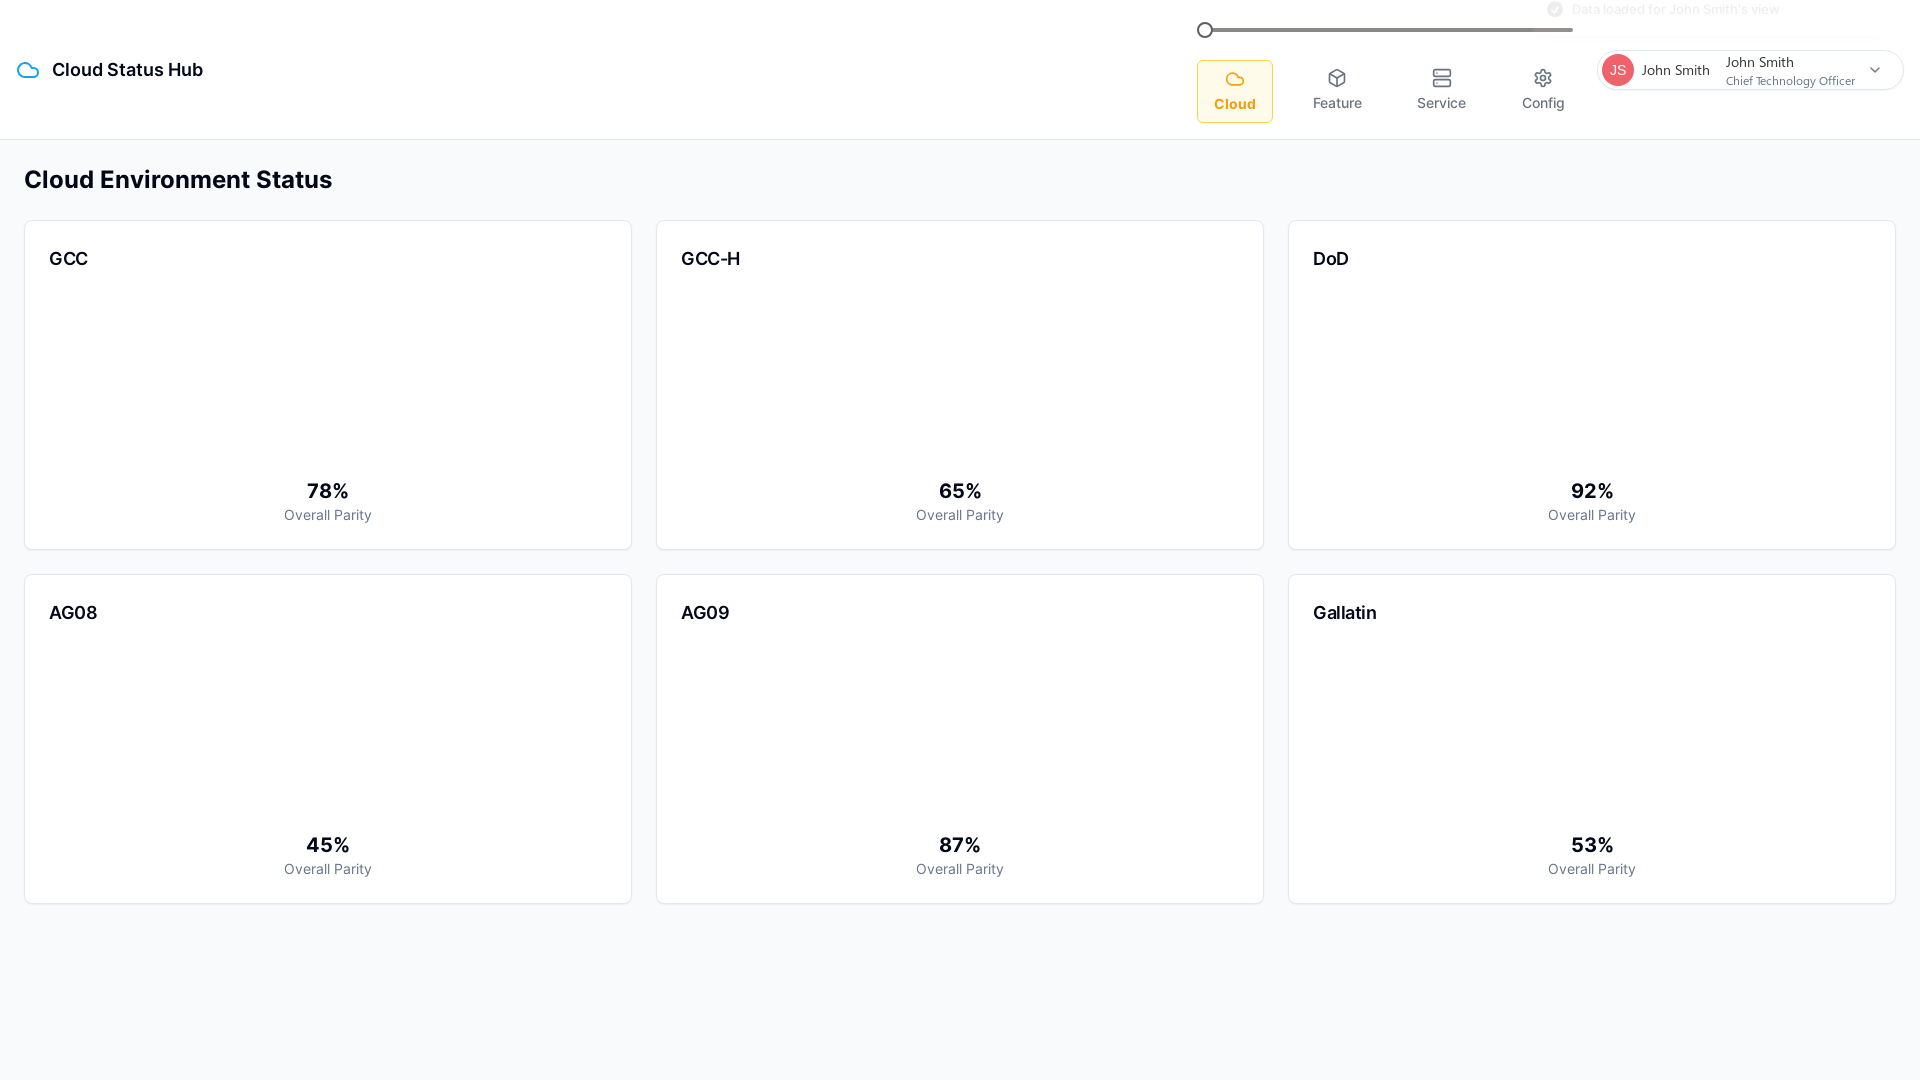Open the DoD environment card

click(1592, 385)
